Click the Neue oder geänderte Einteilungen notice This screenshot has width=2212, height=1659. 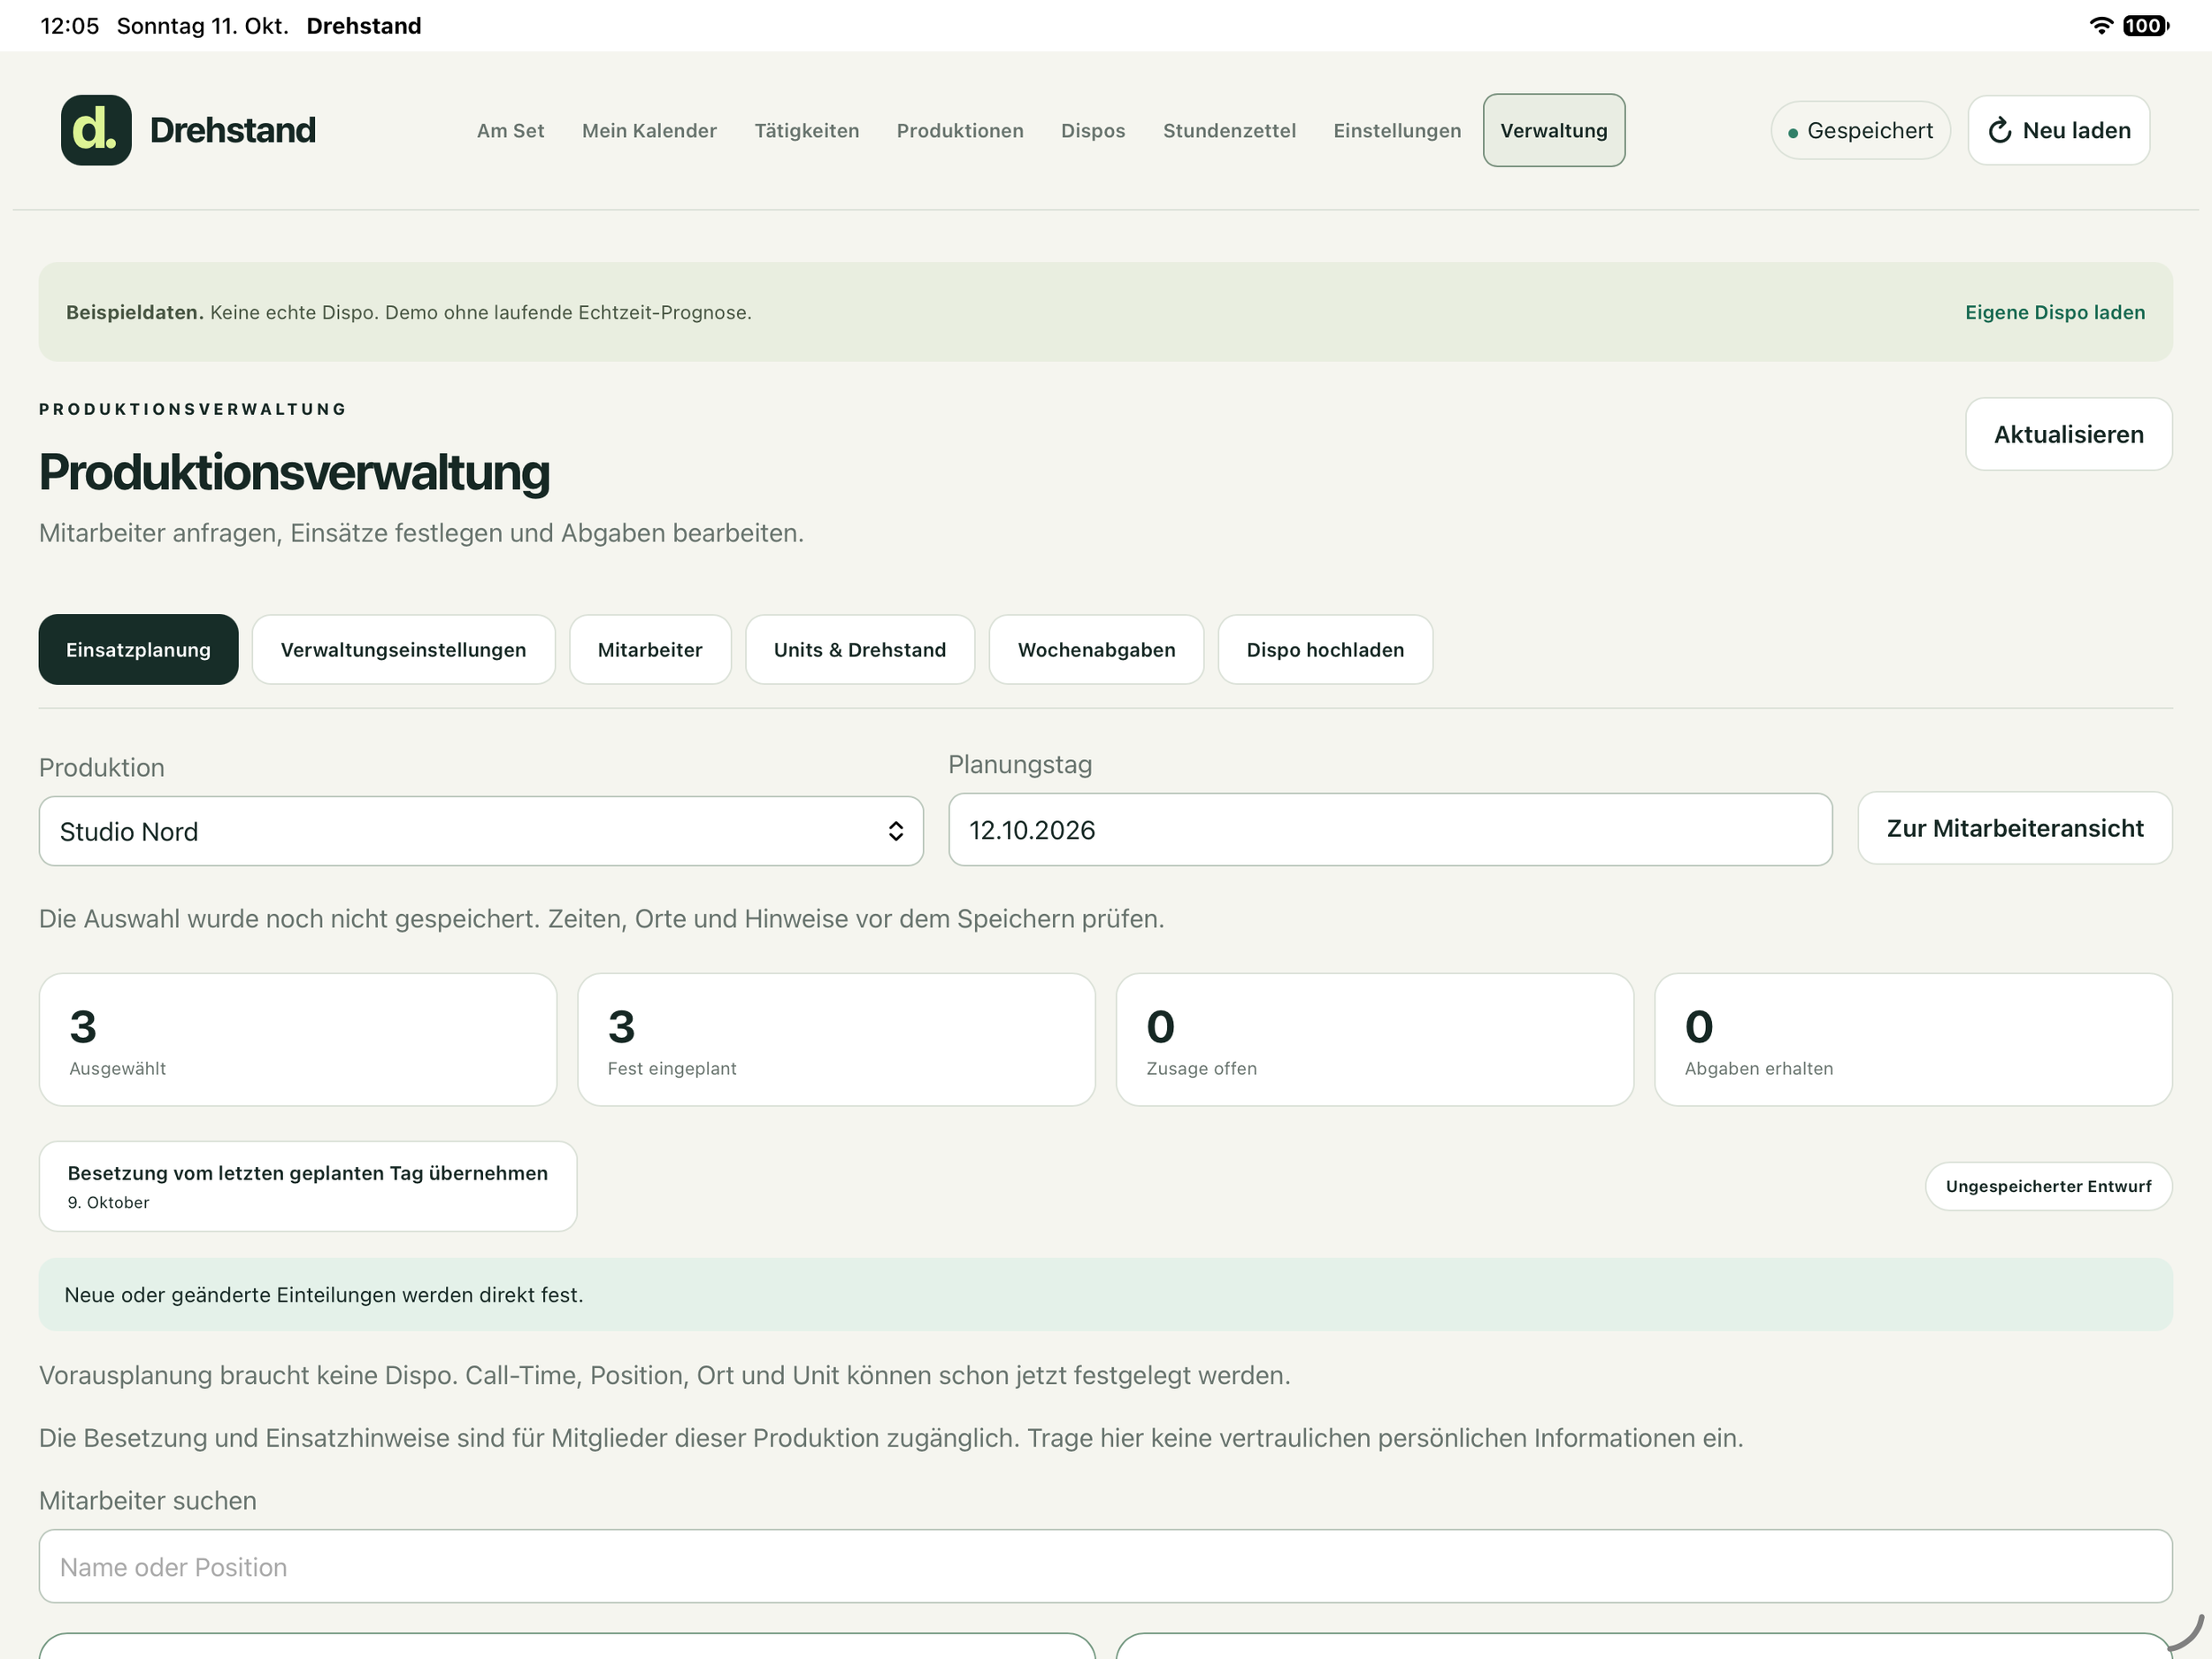pyautogui.click(x=1106, y=1294)
